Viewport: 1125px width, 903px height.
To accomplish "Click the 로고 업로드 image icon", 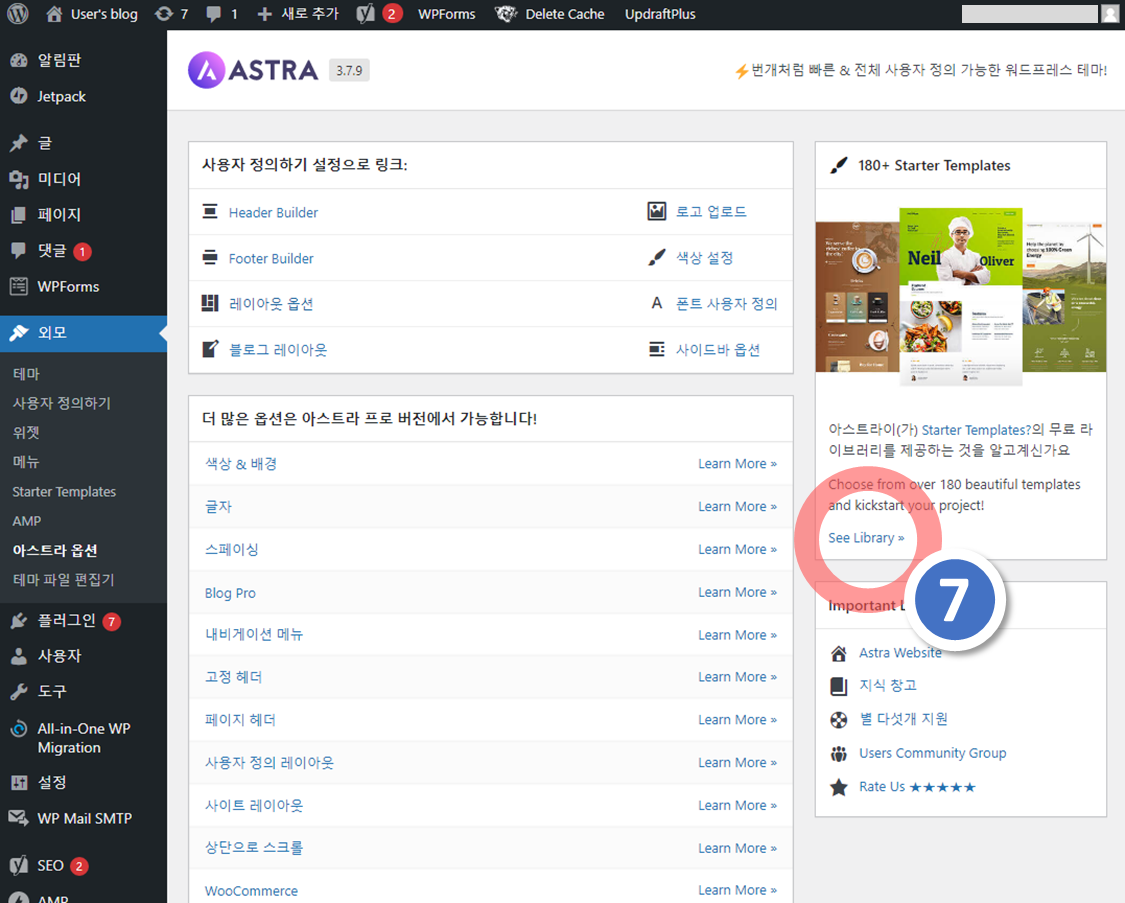I will pos(656,211).
